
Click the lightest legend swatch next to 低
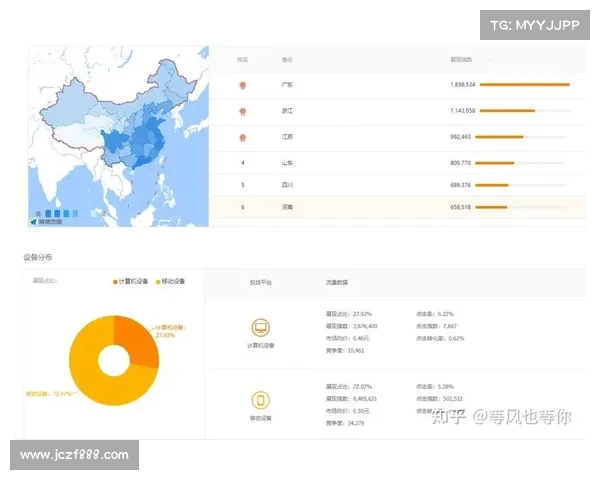(94, 213)
